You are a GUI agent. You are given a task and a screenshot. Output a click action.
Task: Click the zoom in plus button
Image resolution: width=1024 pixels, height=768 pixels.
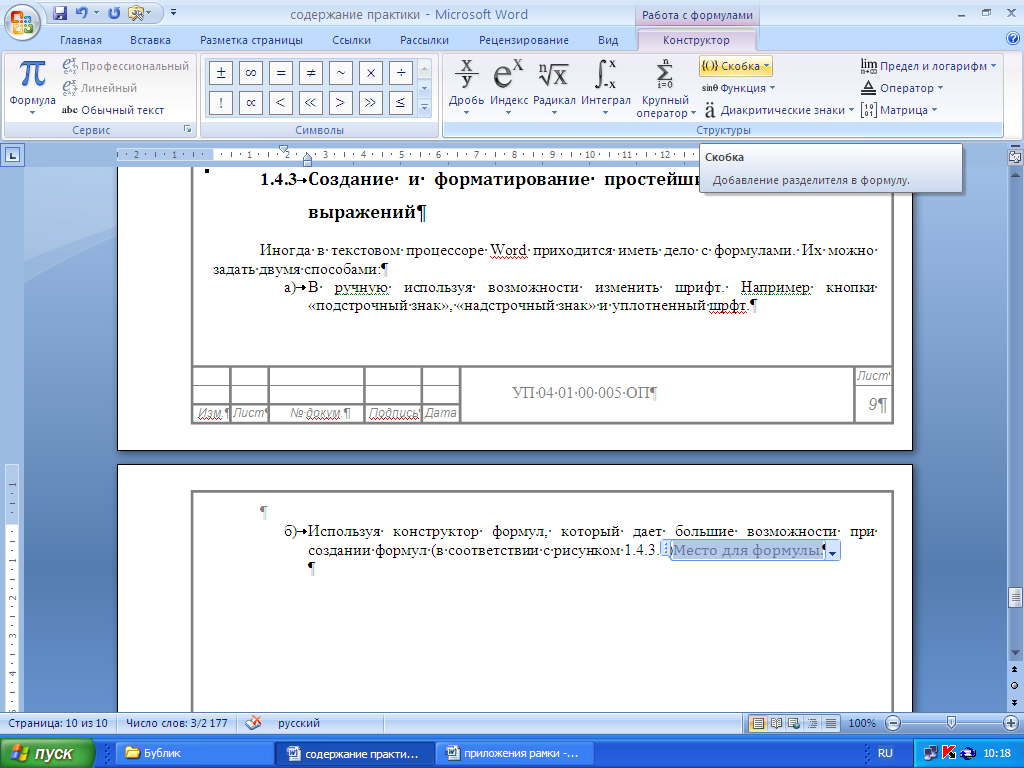click(1010, 723)
